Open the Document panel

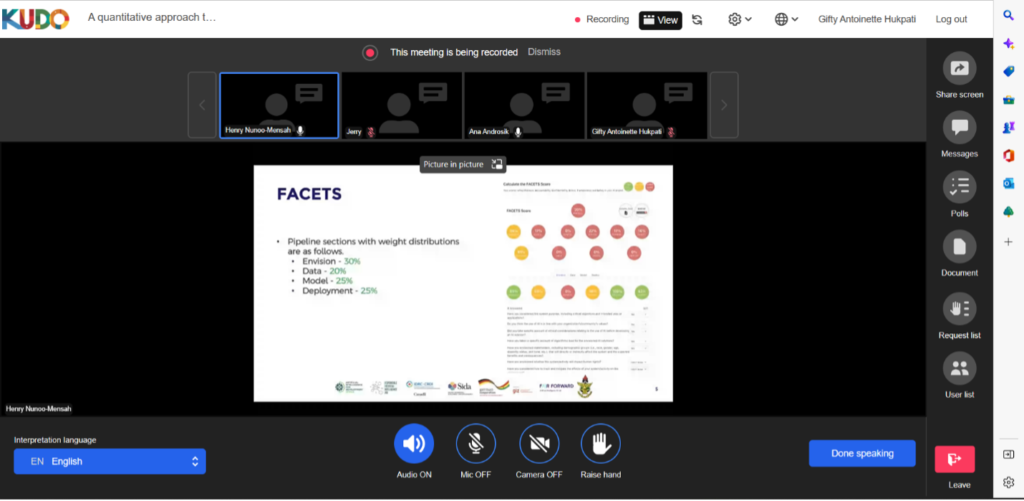959,247
